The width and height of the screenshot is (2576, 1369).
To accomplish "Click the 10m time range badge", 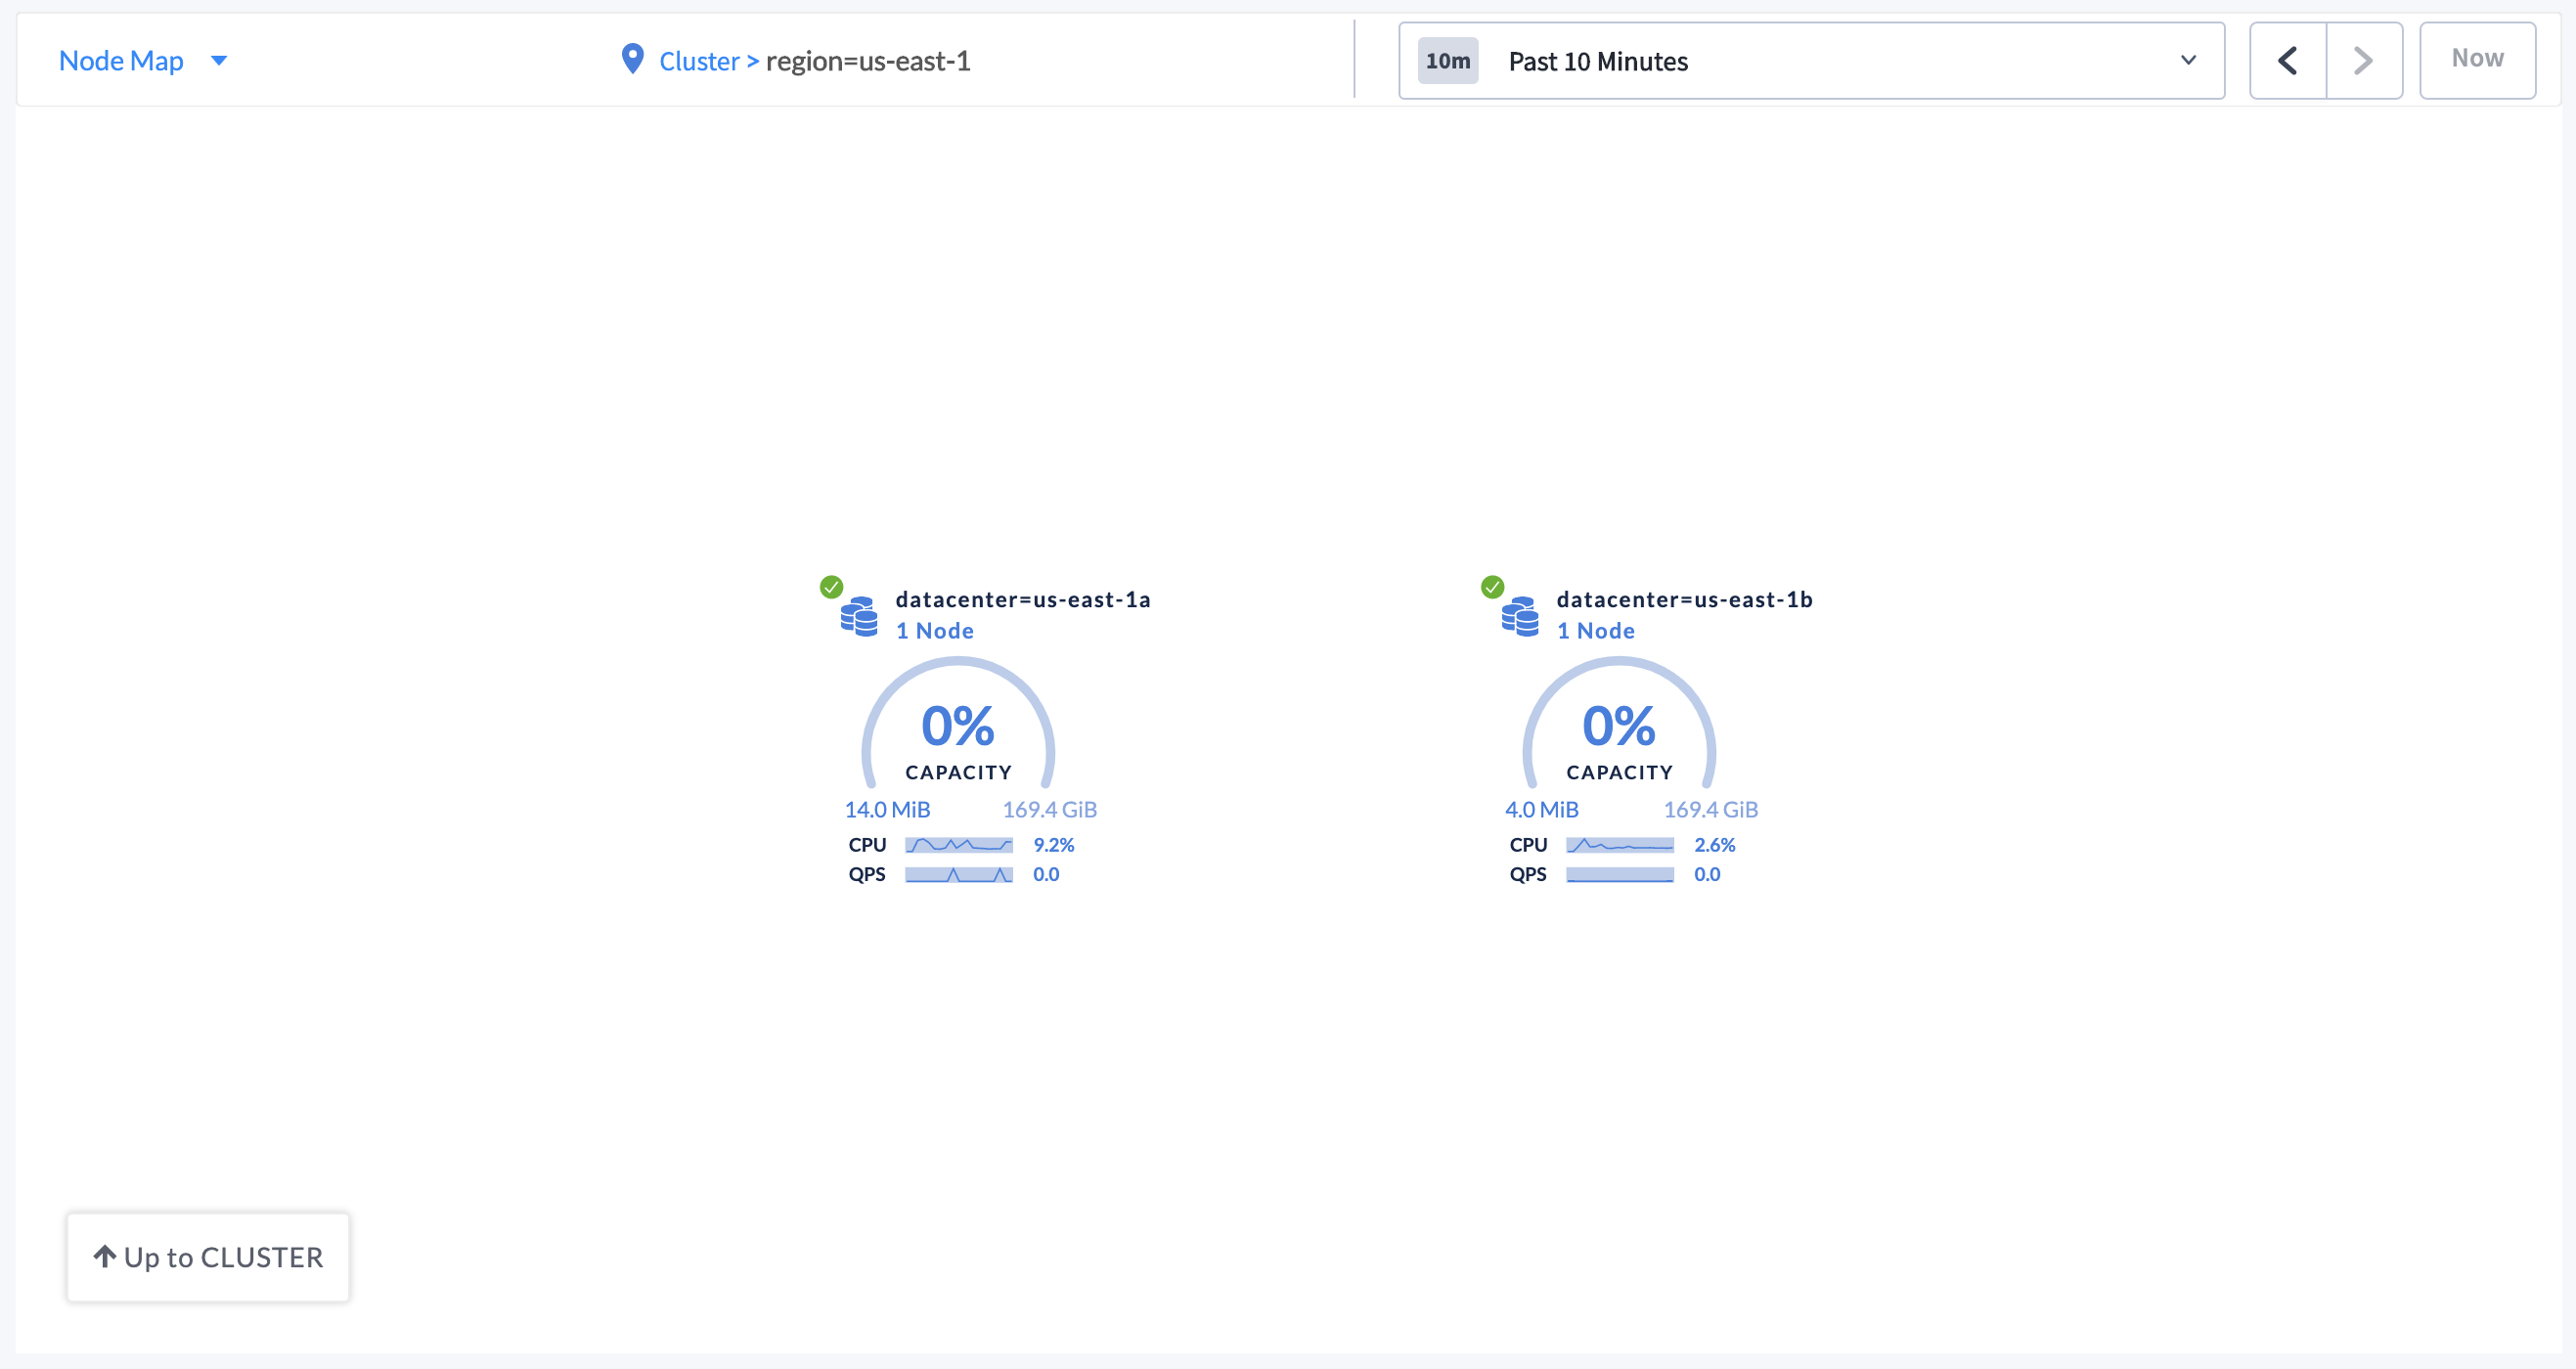I will click(x=1447, y=61).
